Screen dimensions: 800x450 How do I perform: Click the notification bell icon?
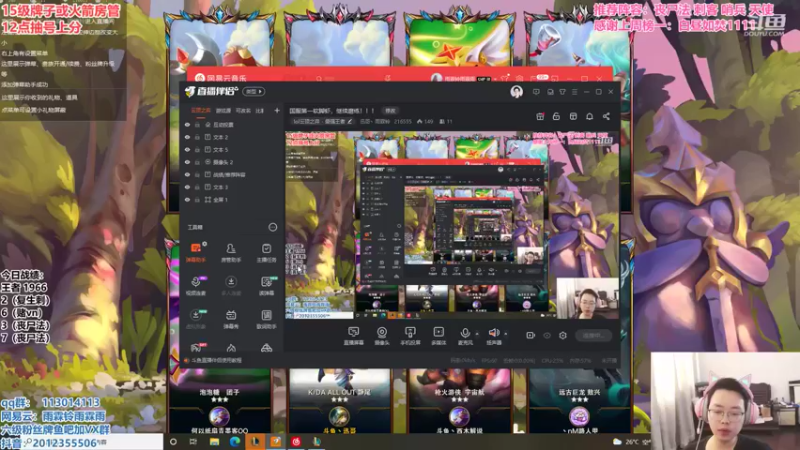point(589,116)
